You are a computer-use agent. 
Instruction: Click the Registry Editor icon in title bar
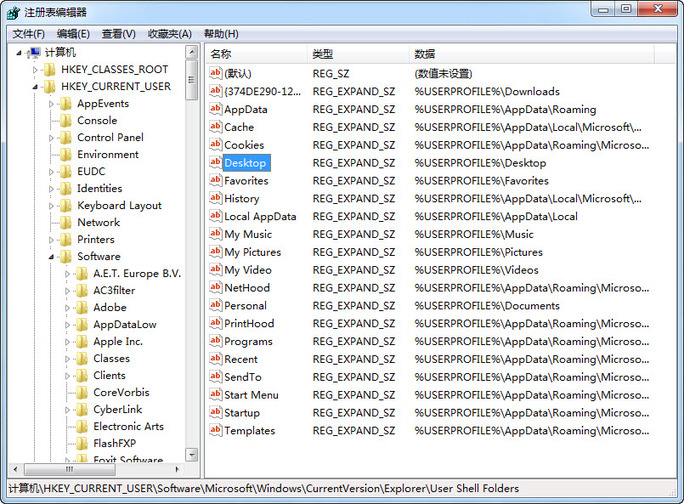pos(13,13)
